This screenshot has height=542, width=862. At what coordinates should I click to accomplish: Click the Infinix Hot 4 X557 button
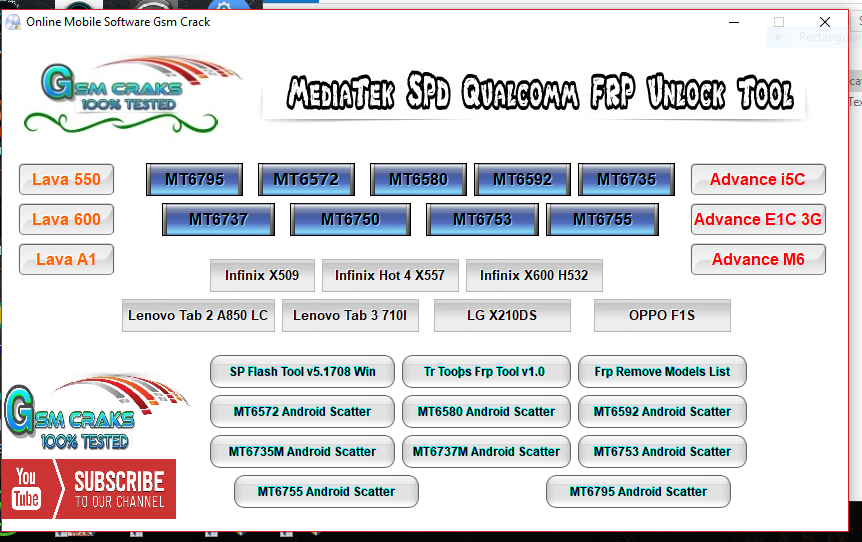390,275
